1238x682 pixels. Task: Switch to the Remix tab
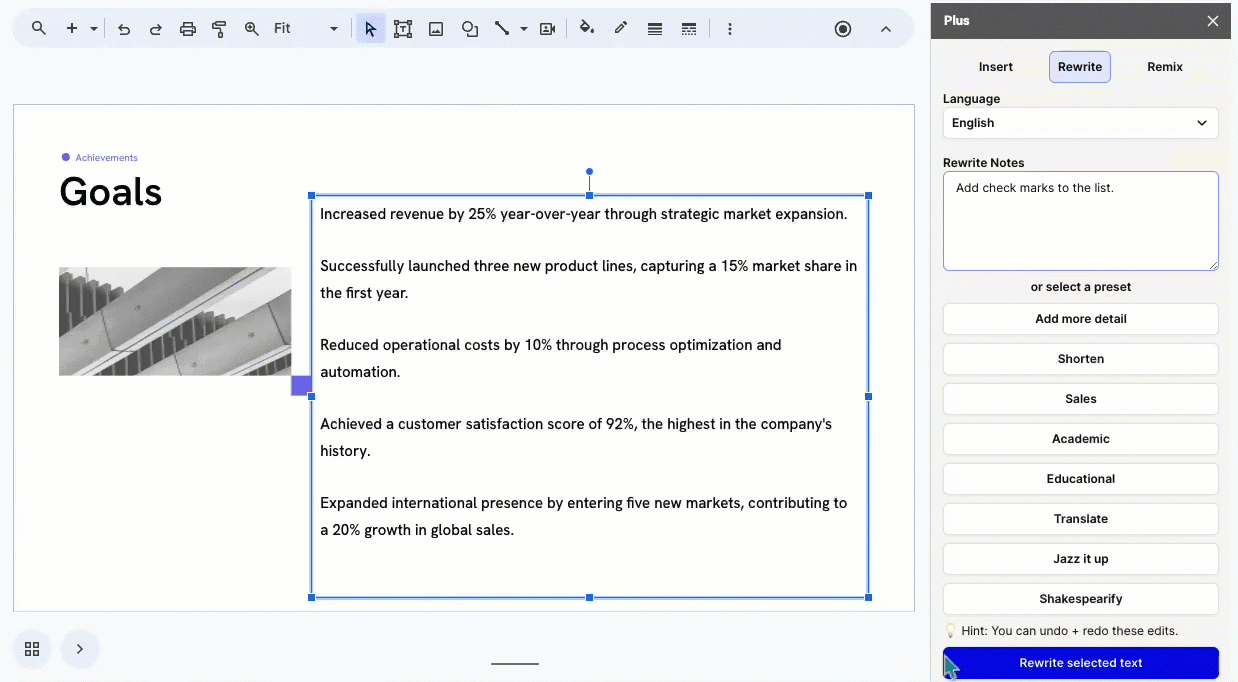tap(1165, 67)
